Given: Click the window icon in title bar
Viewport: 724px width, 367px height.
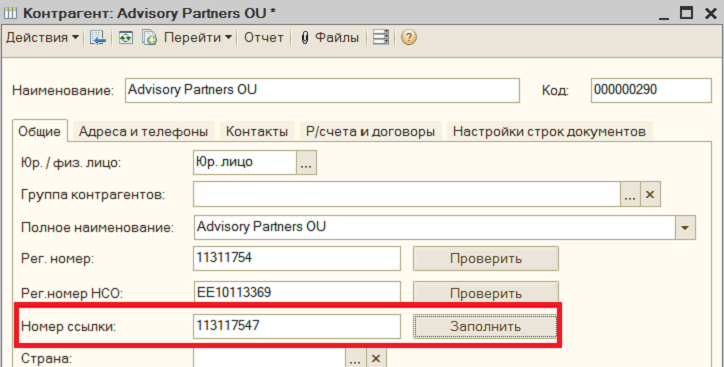Looking at the screenshot, I should pos(10,13).
